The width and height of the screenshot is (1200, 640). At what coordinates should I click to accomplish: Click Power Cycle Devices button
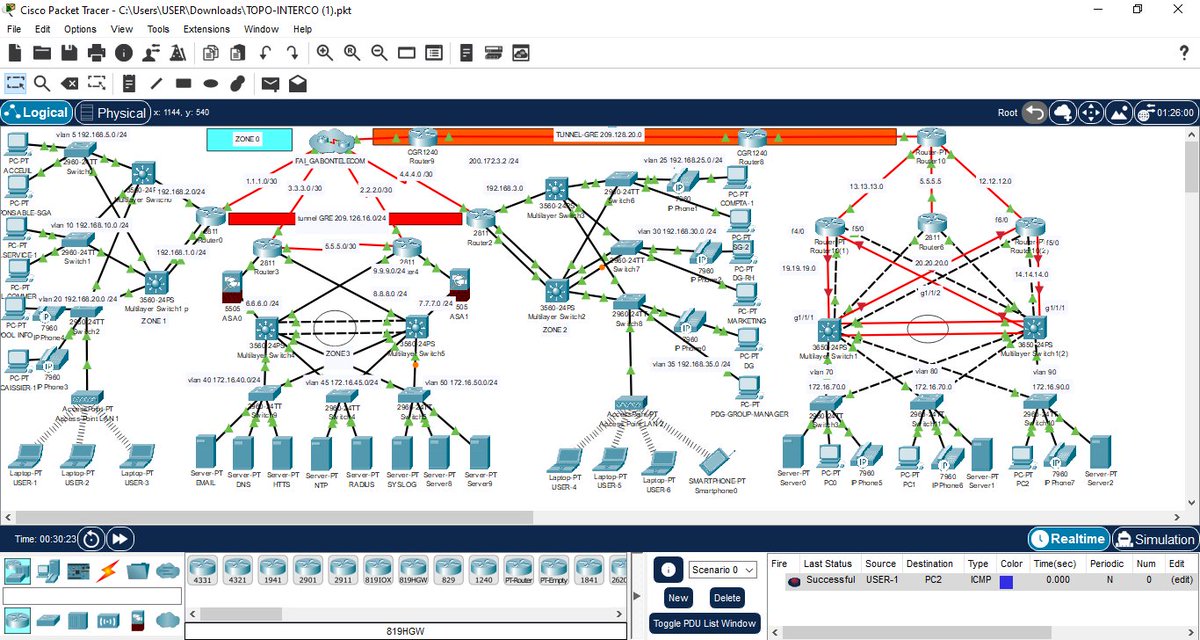[x=90, y=539]
